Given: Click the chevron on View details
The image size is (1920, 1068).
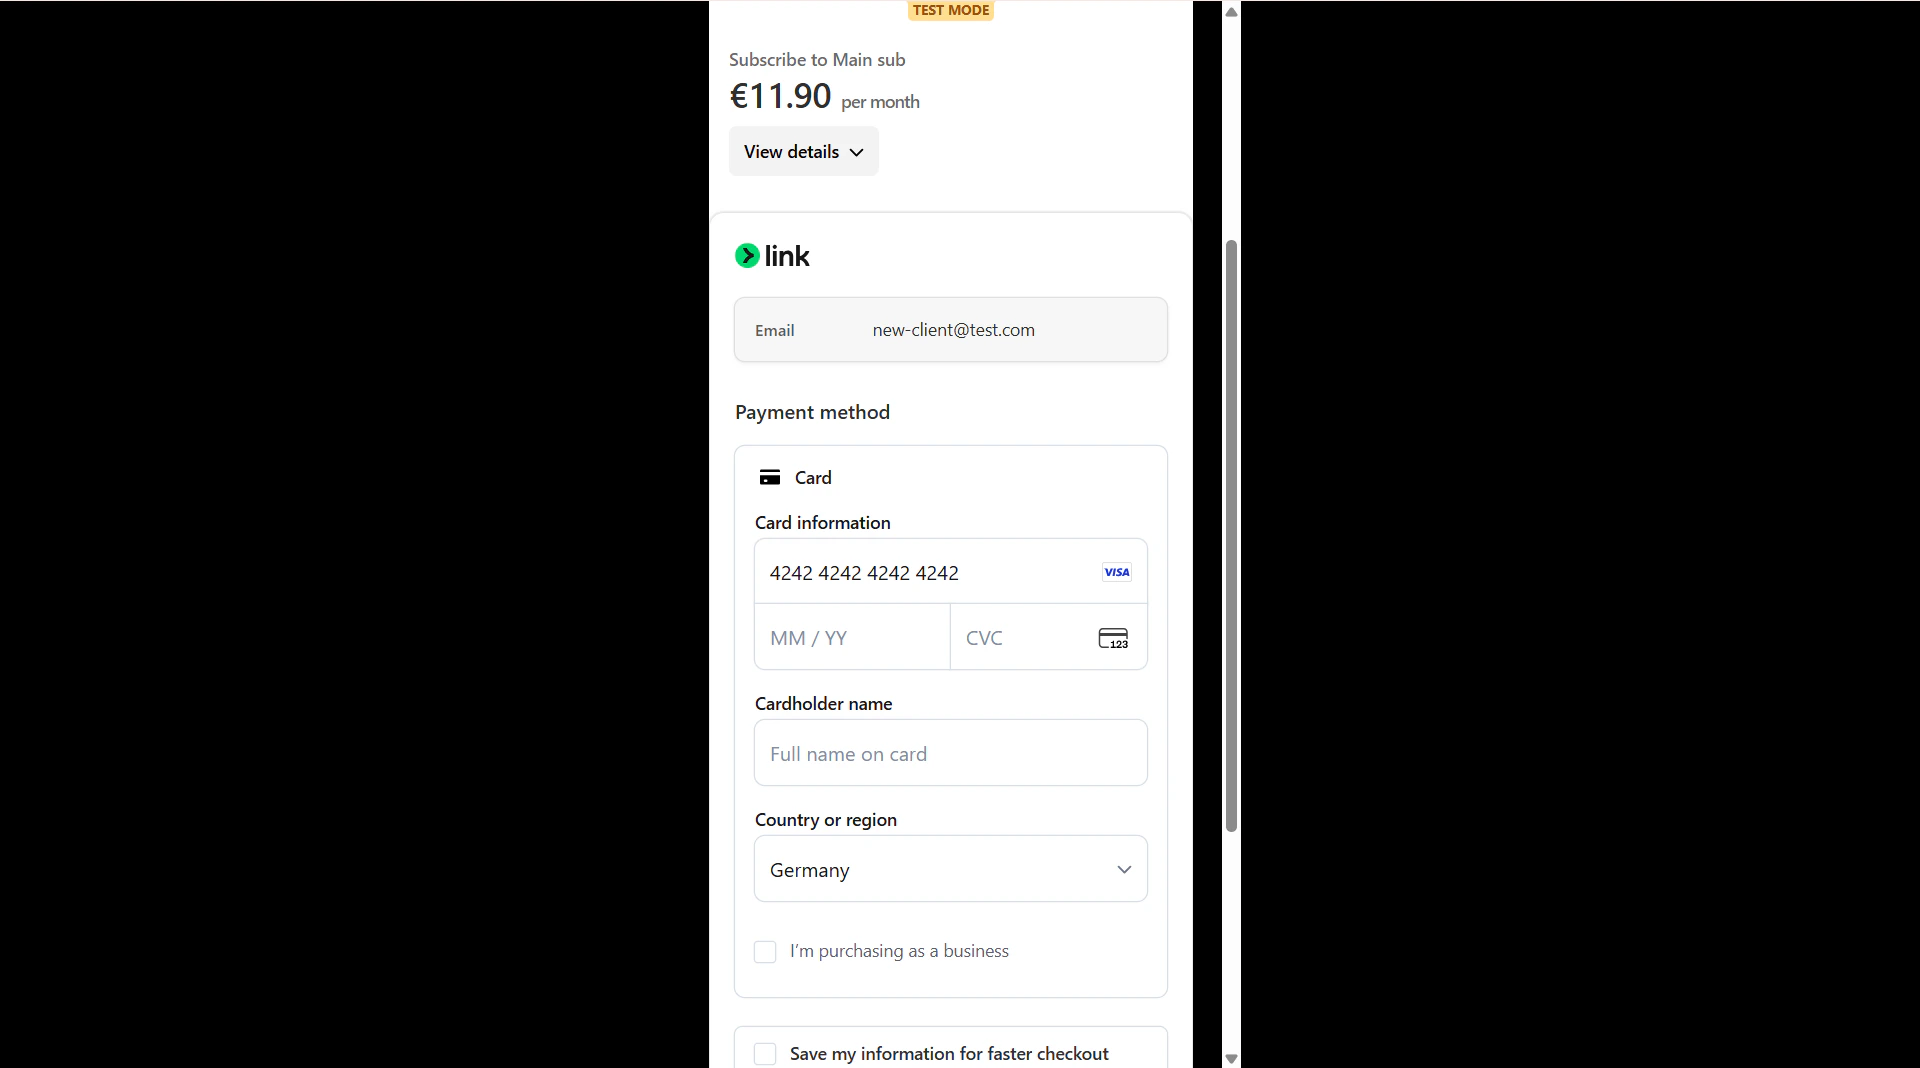Looking at the screenshot, I should click(856, 152).
